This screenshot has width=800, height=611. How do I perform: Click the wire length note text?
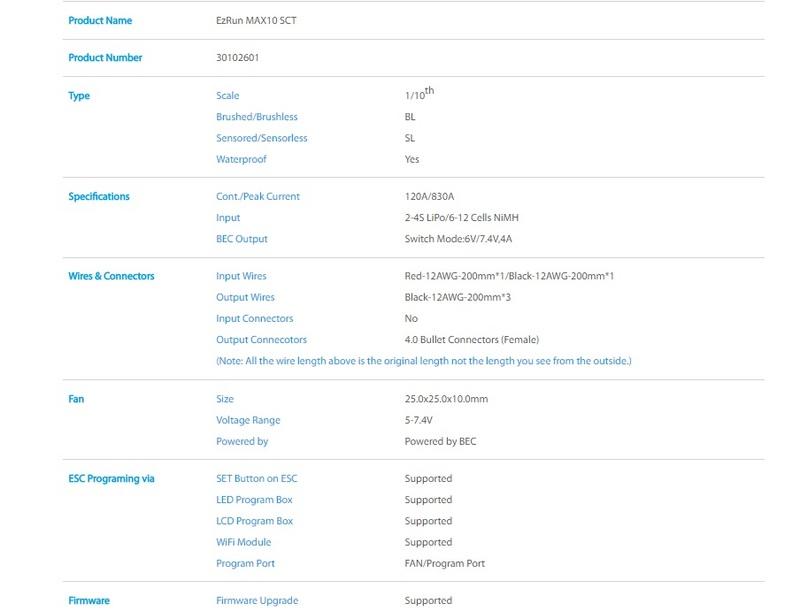423,361
